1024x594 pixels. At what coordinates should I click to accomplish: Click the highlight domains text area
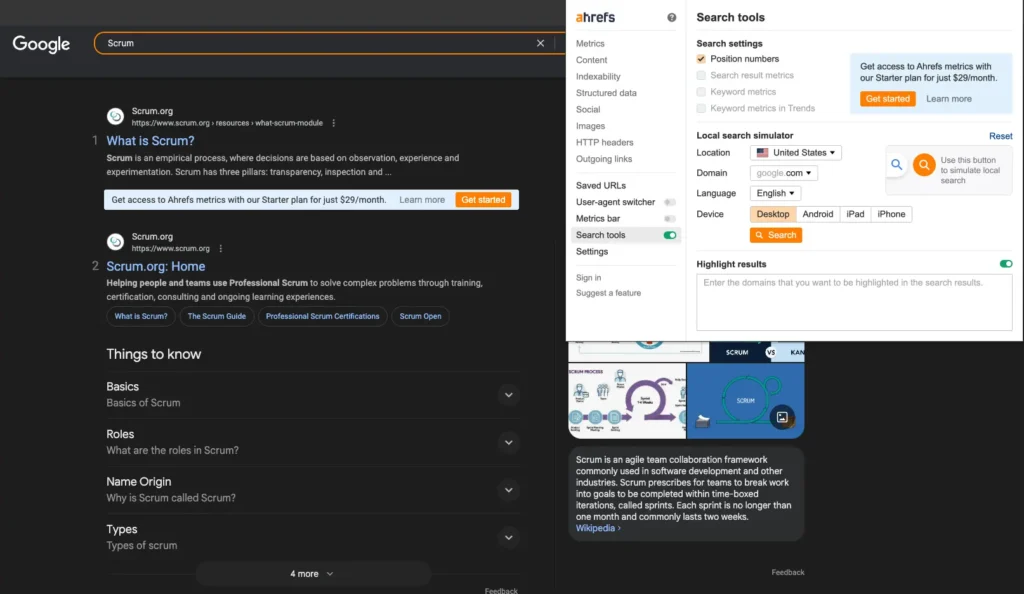click(x=854, y=302)
